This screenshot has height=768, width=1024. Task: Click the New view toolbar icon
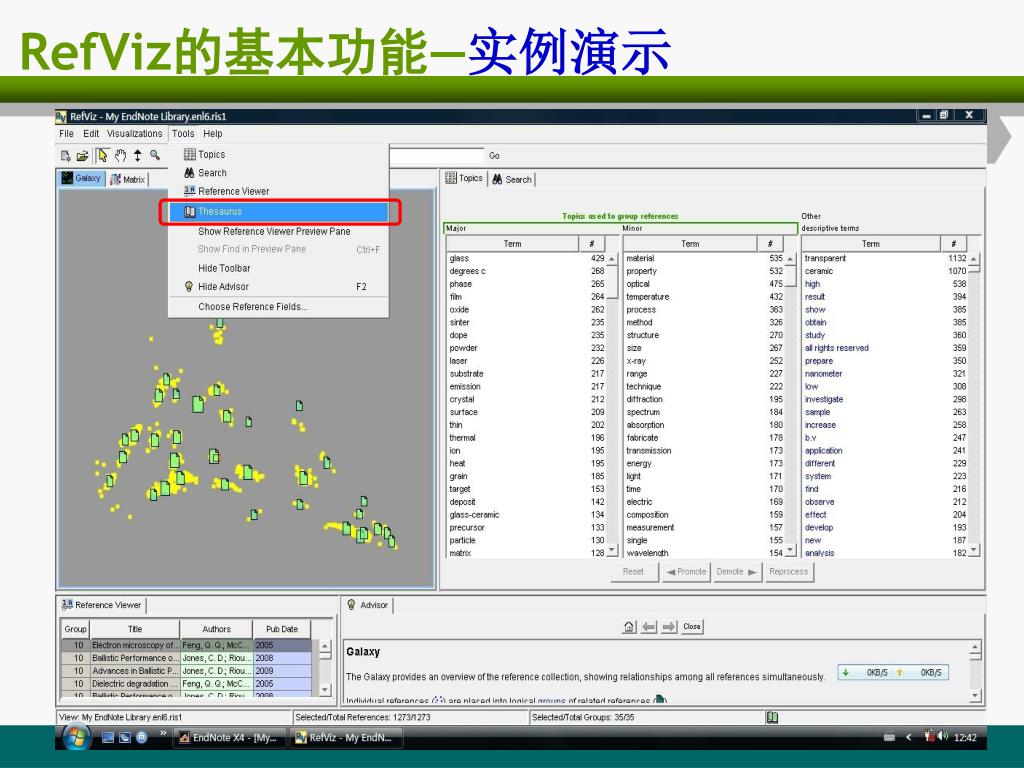click(x=65, y=155)
